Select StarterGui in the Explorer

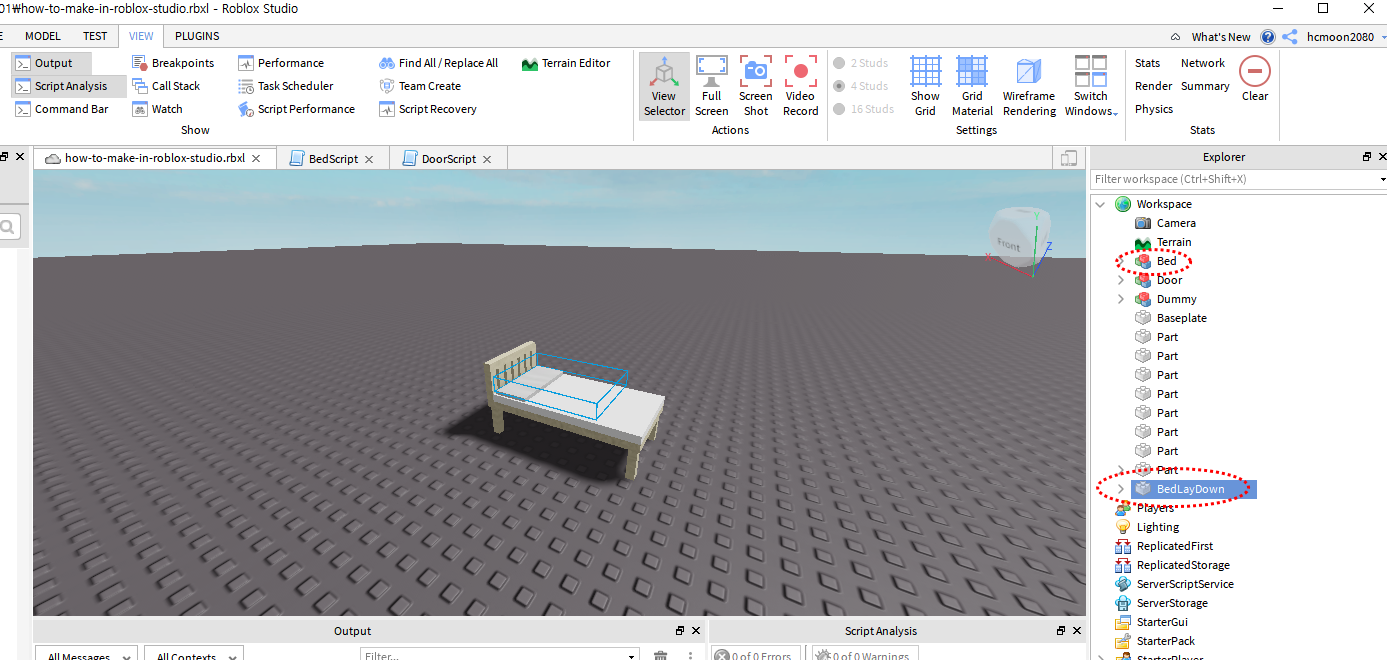click(1162, 622)
